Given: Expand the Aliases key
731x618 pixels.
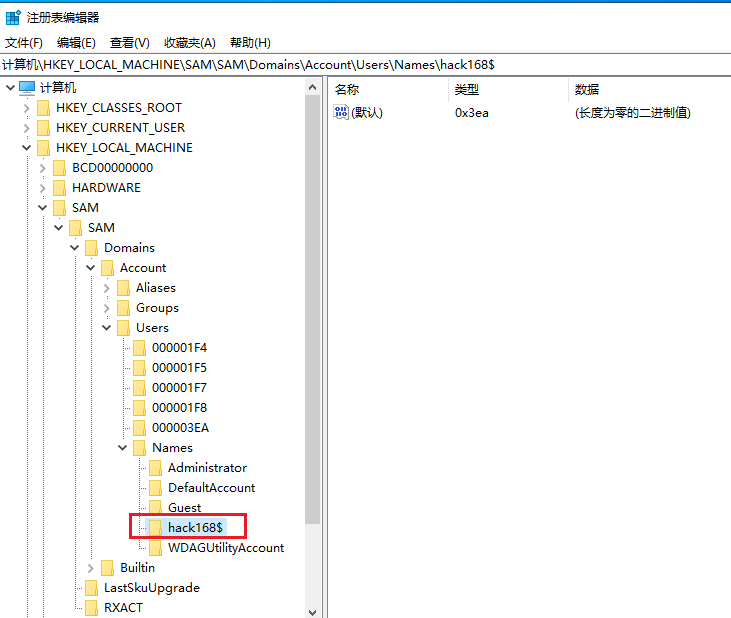Looking at the screenshot, I should (106, 288).
